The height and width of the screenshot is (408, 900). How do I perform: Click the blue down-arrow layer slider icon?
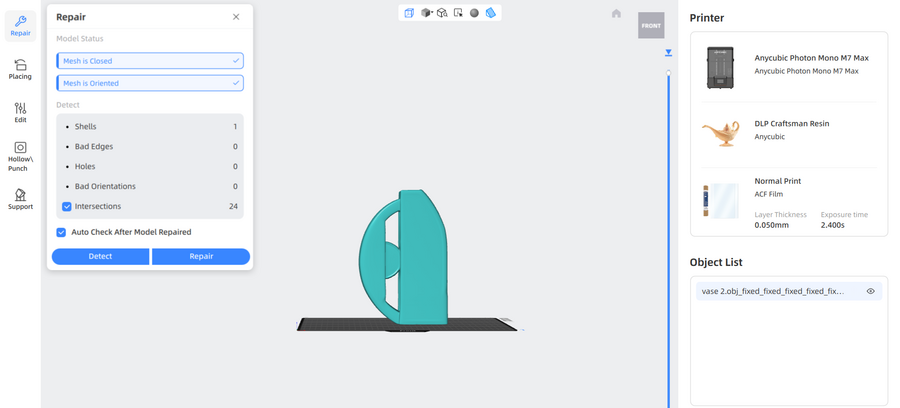[668, 53]
